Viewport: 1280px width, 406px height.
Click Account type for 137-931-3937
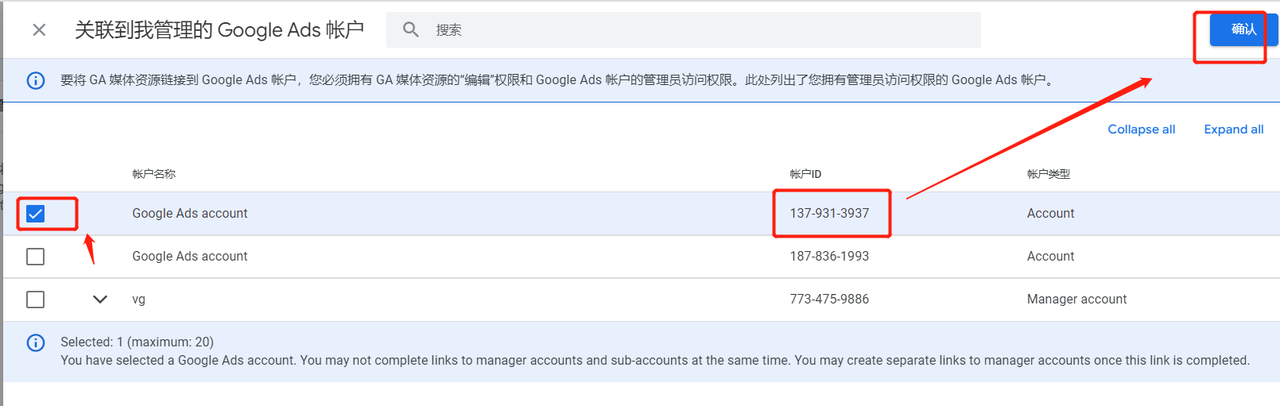click(1050, 213)
